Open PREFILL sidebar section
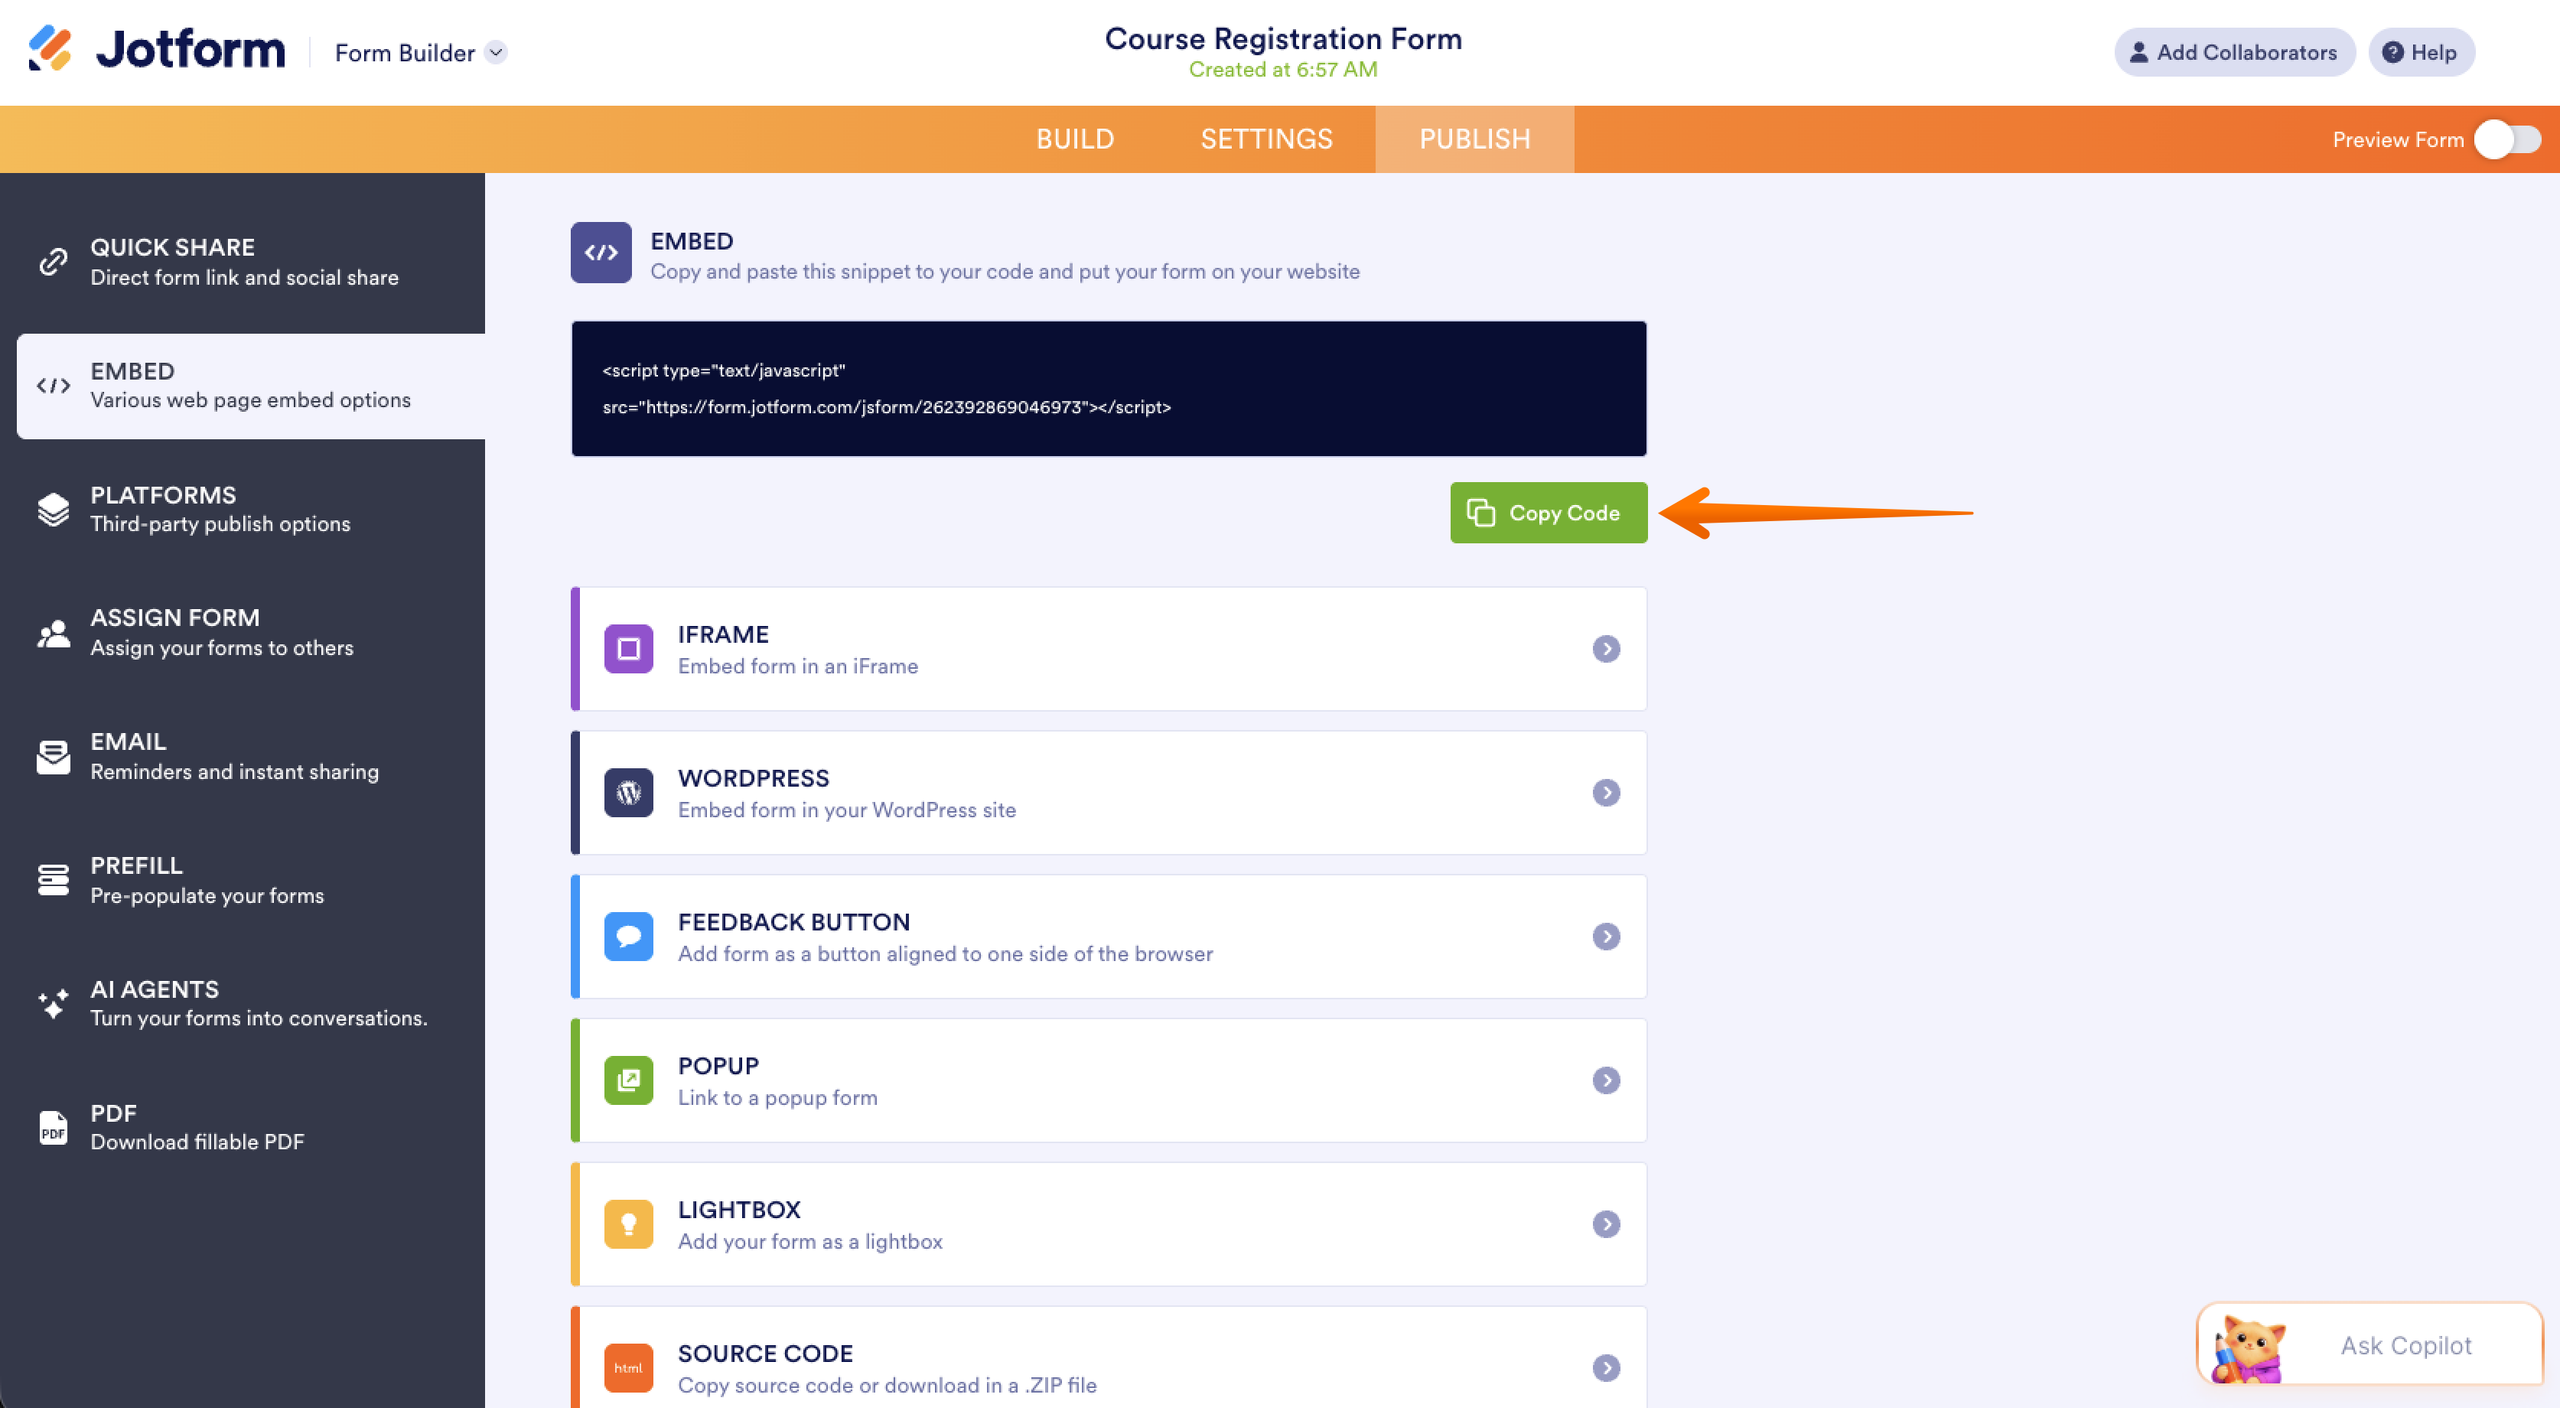The width and height of the screenshot is (2560, 1408). pos(243,881)
